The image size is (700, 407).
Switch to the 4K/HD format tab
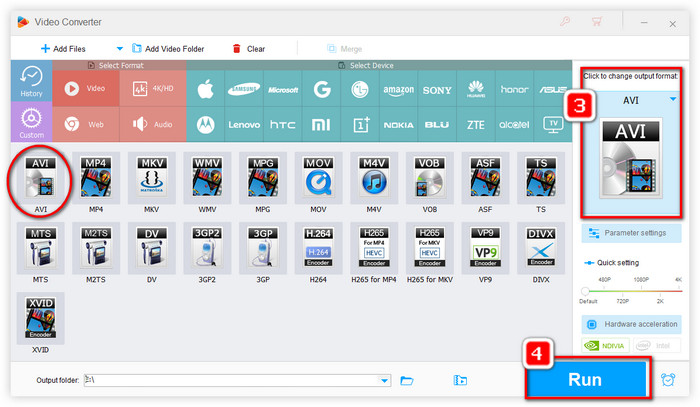(153, 88)
